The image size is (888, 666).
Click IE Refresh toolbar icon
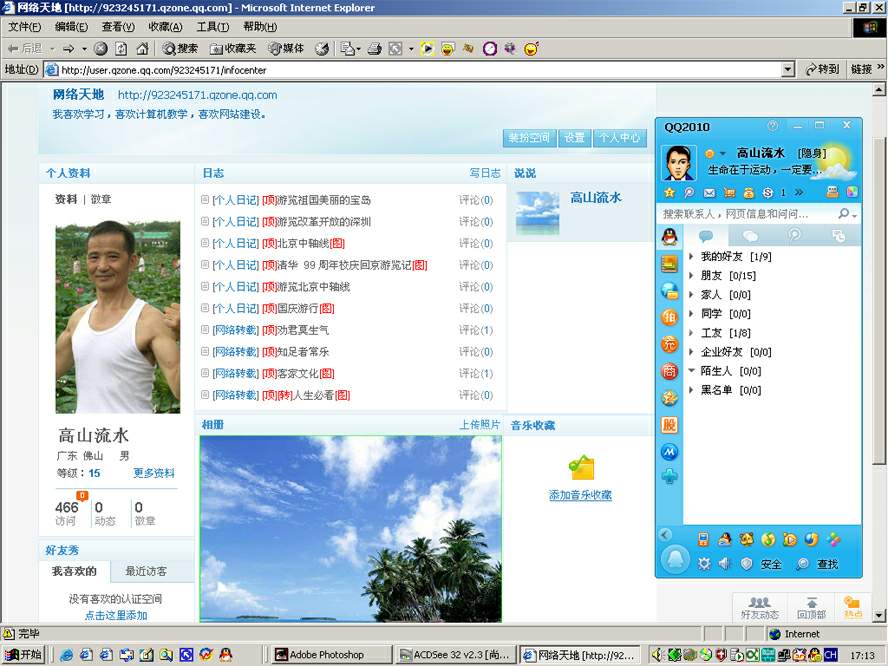tap(121, 49)
